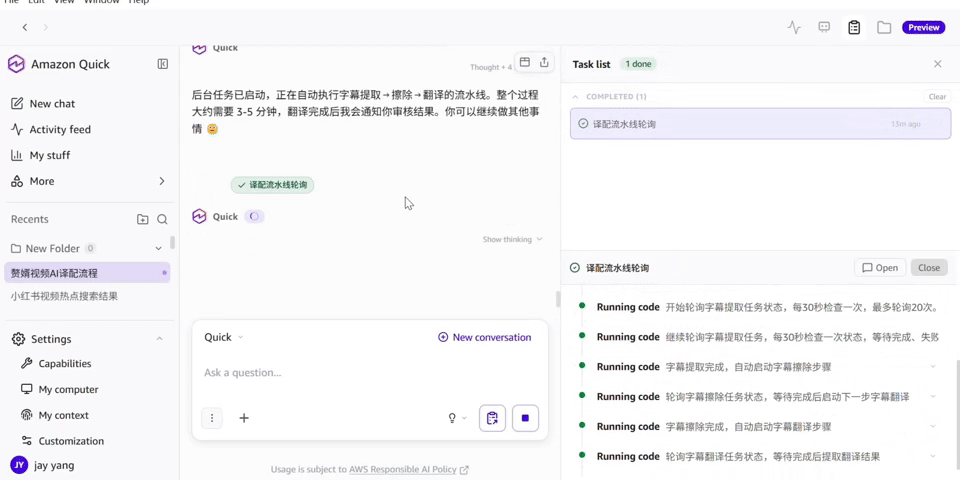Screen dimensions: 960x480
Task: Go forward with the right arrow
Action: click(45, 27)
